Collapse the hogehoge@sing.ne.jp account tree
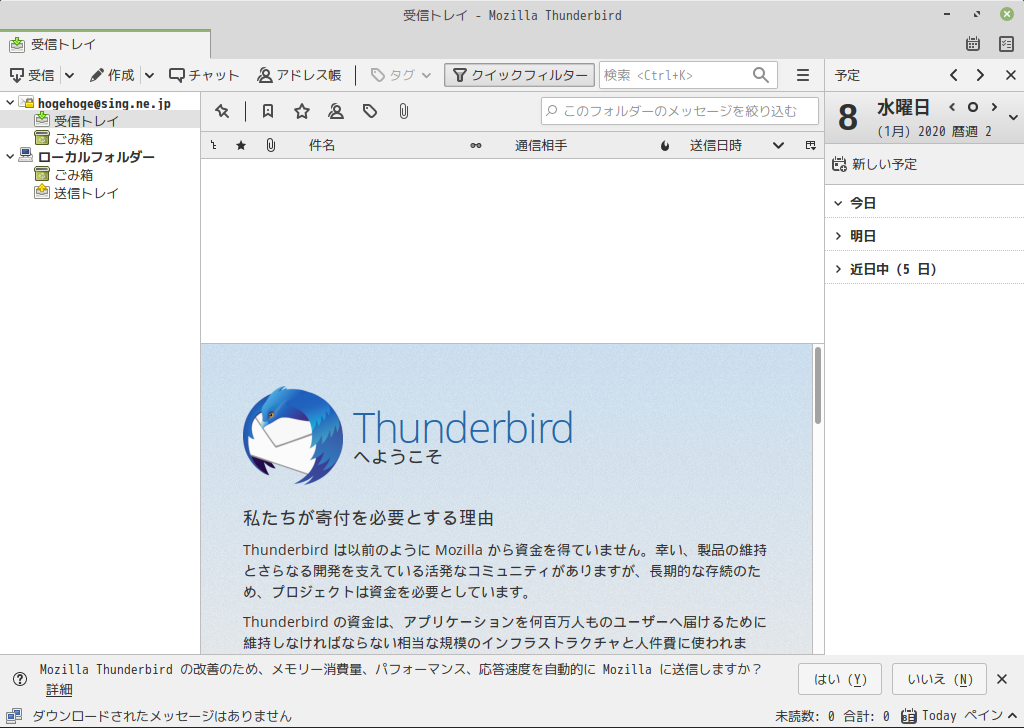 click(x=10, y=103)
